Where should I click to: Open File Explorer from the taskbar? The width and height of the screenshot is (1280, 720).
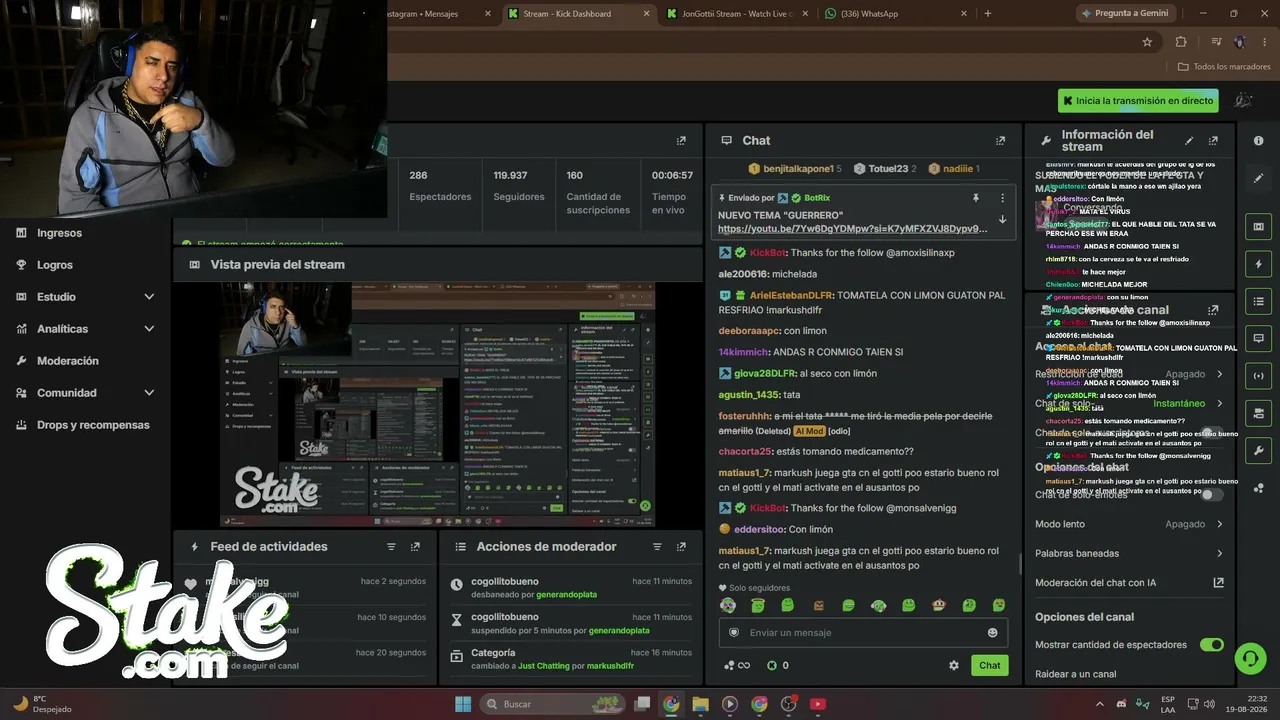(700, 704)
